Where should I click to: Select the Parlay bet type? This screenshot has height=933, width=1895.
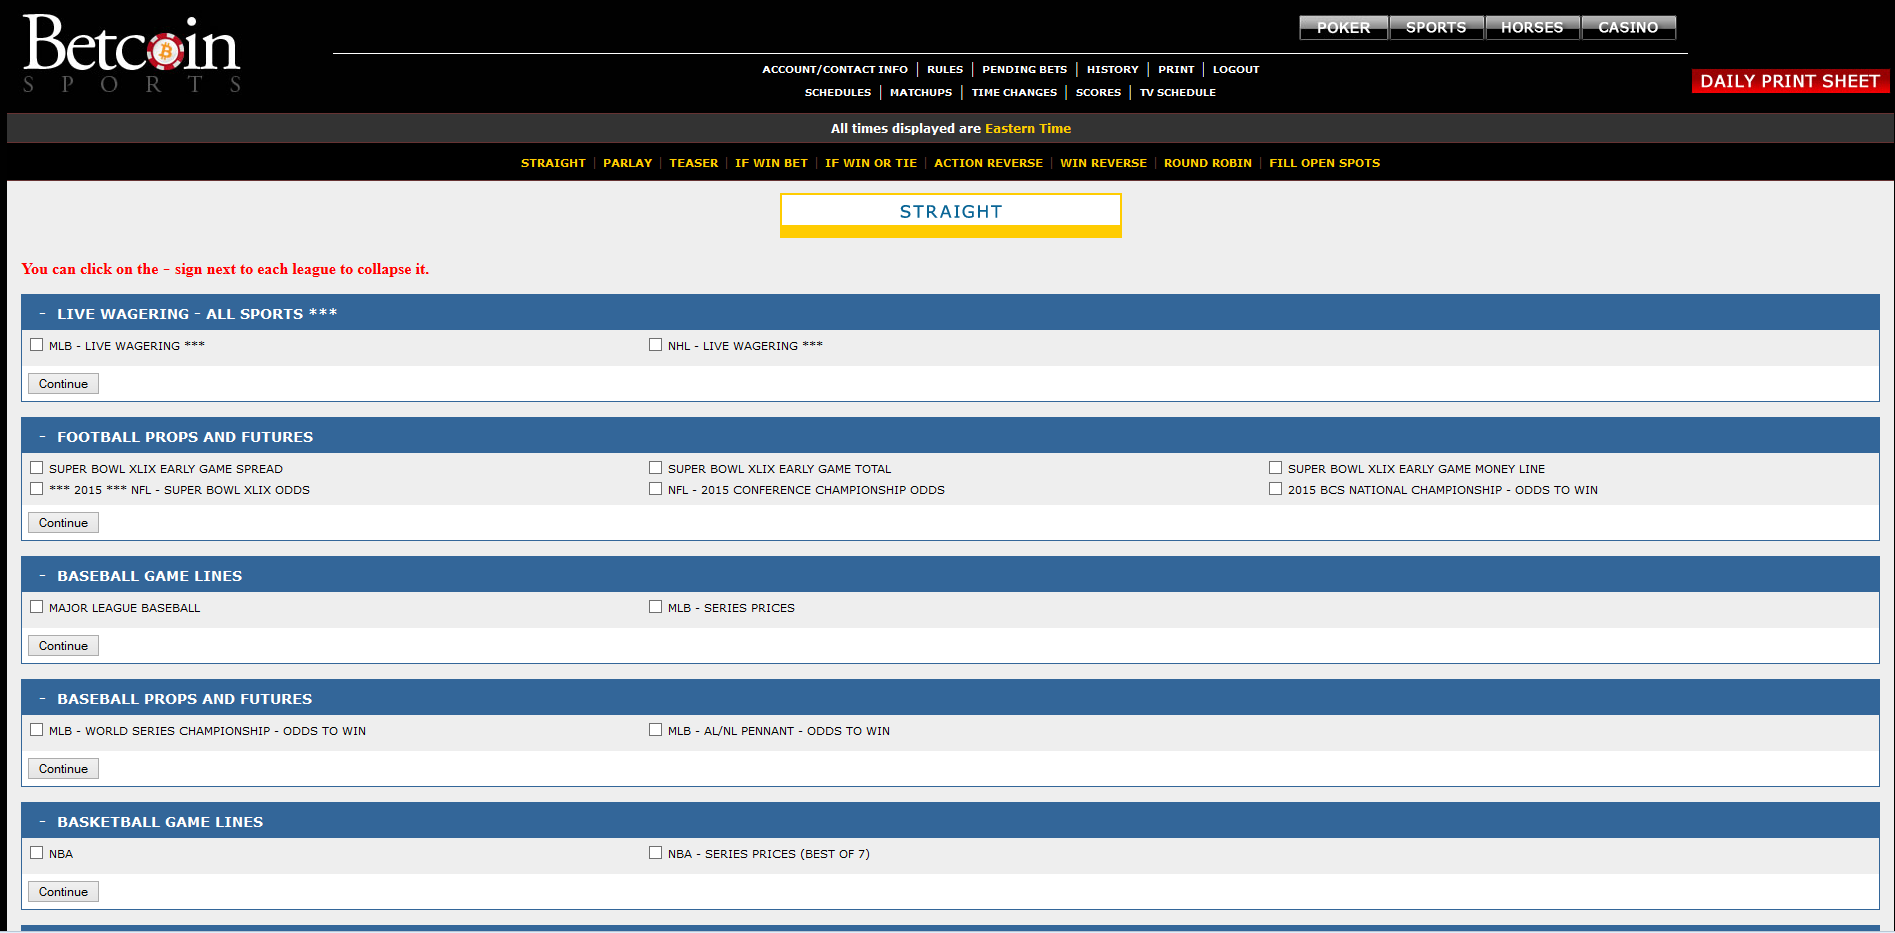tap(627, 163)
